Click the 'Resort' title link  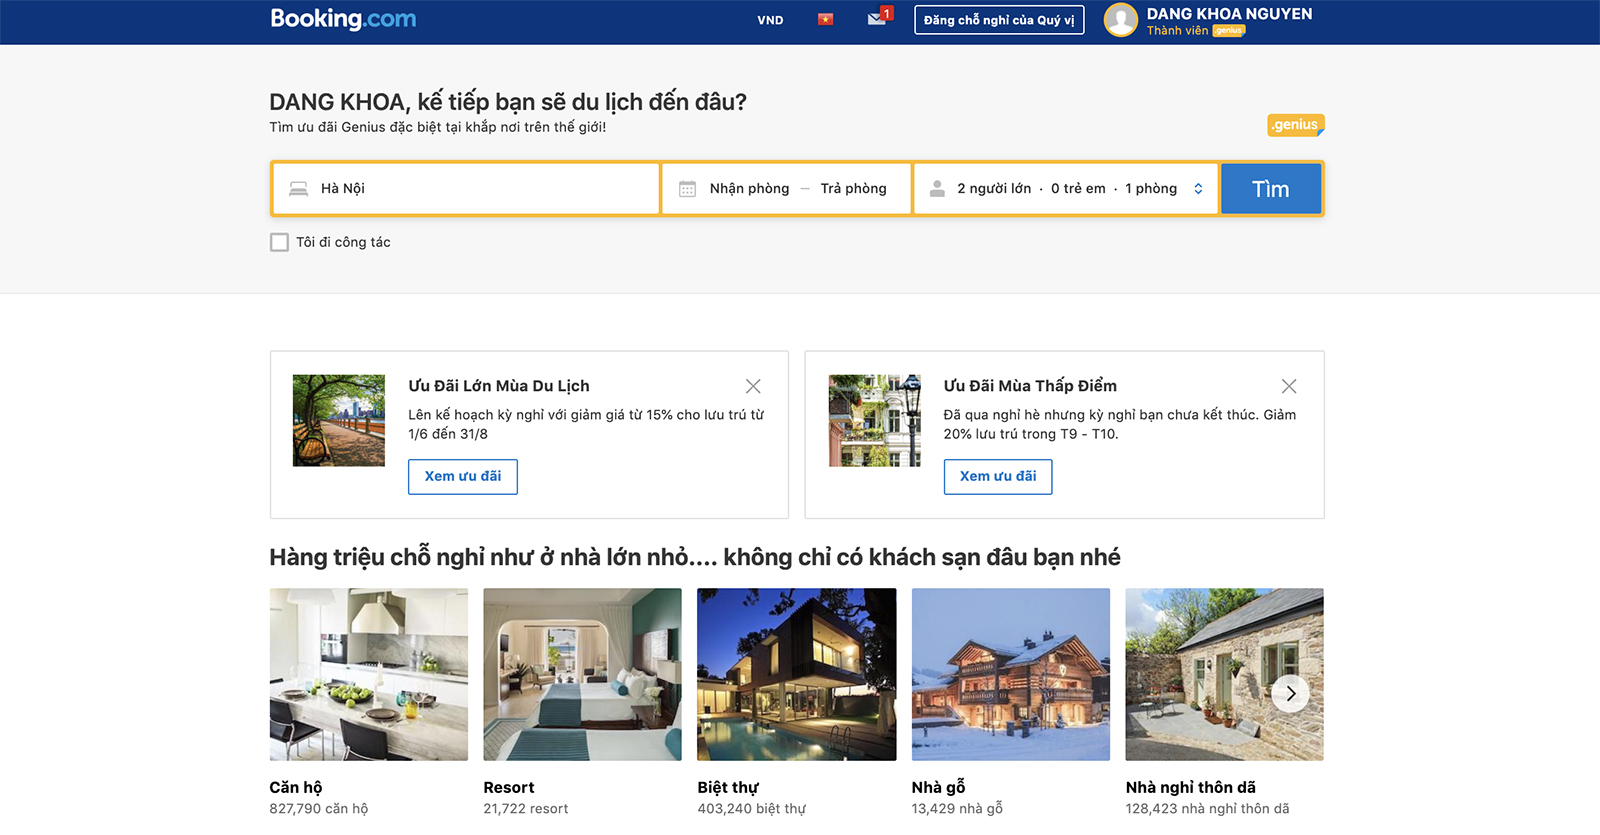coord(509,787)
